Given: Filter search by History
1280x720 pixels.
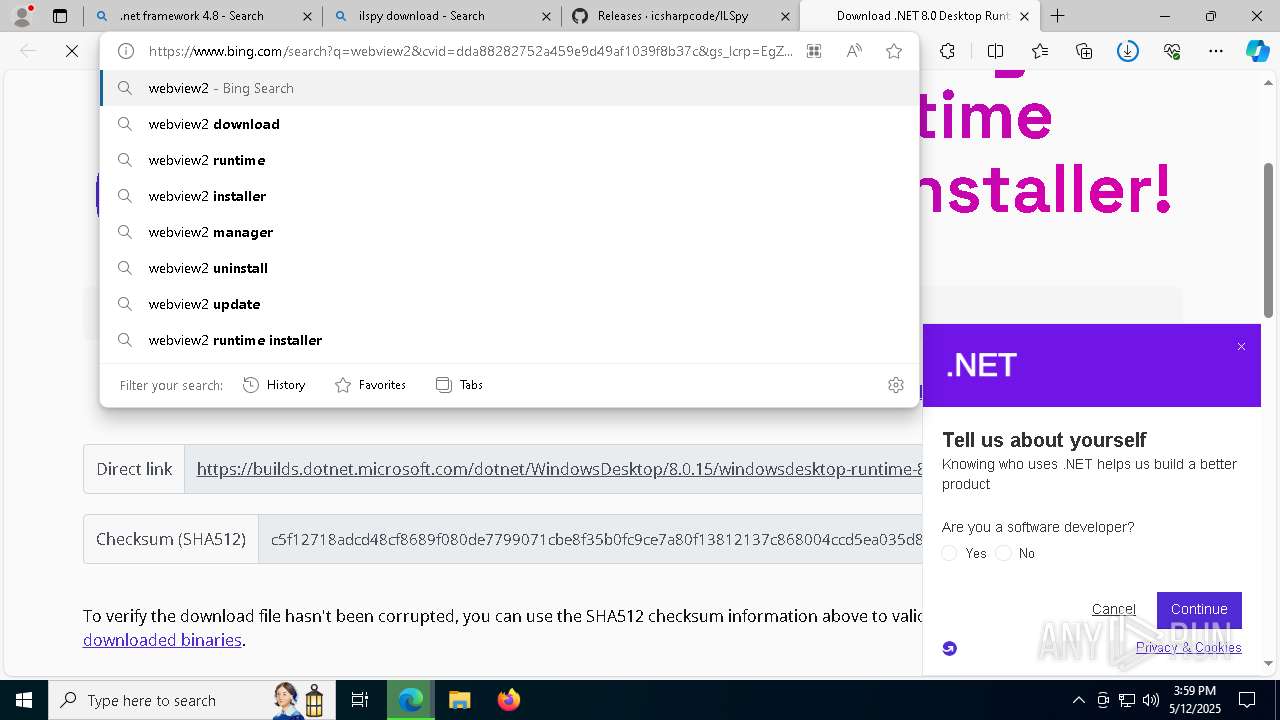Looking at the screenshot, I should coord(274,385).
